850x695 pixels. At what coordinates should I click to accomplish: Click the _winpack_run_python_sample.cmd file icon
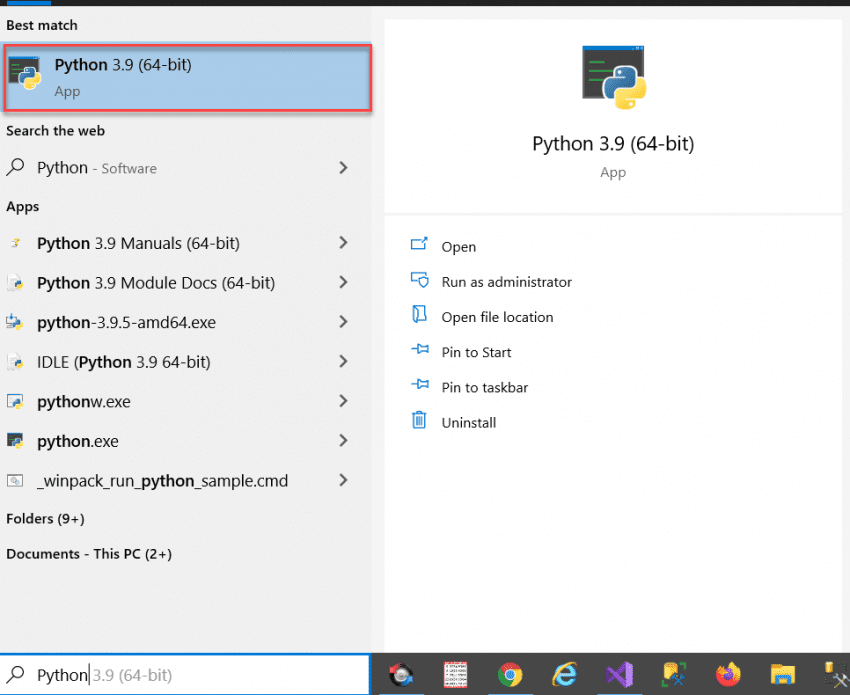point(15,480)
